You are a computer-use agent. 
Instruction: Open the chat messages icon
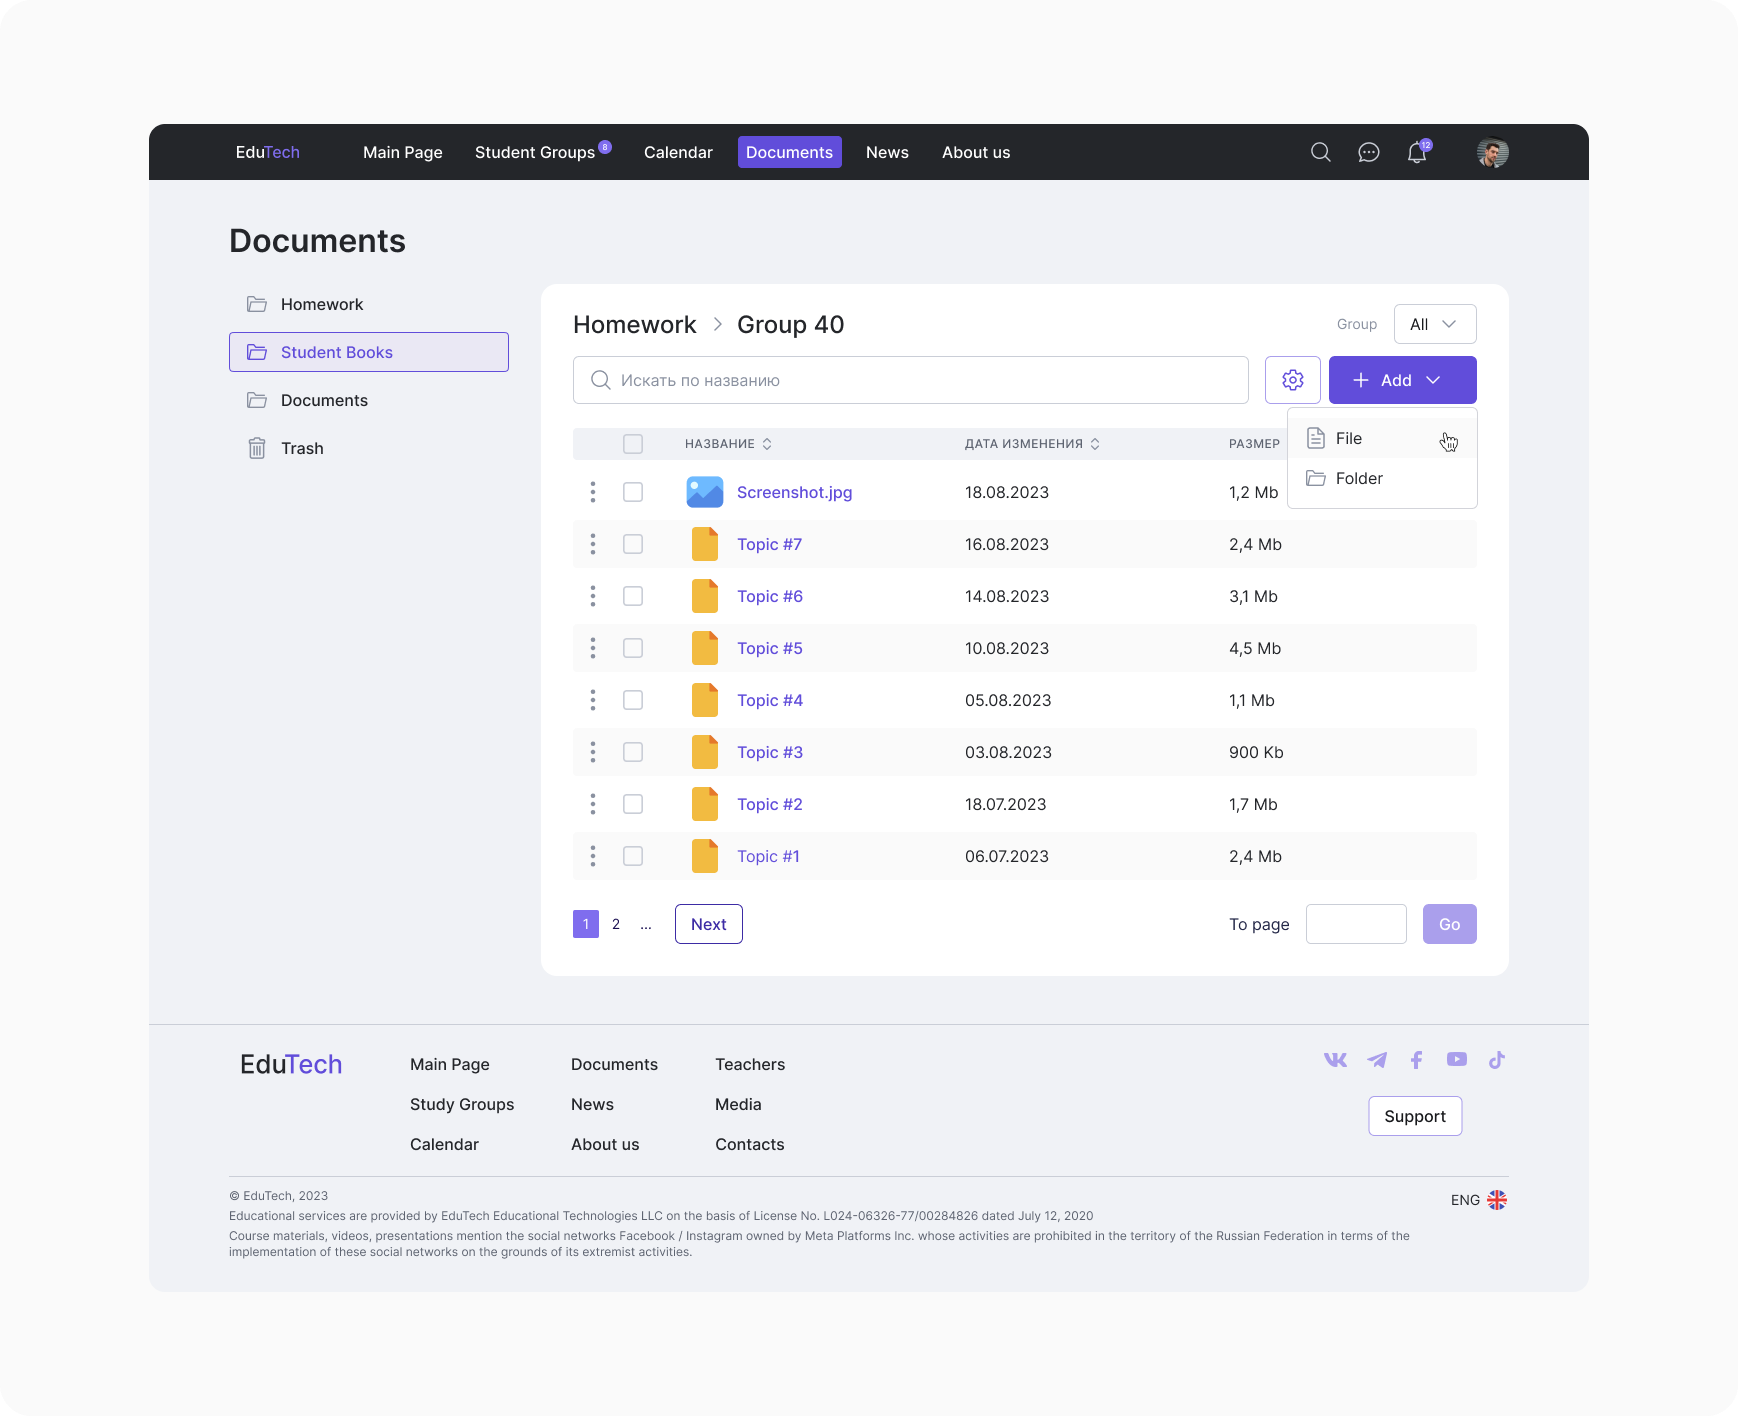click(1368, 152)
